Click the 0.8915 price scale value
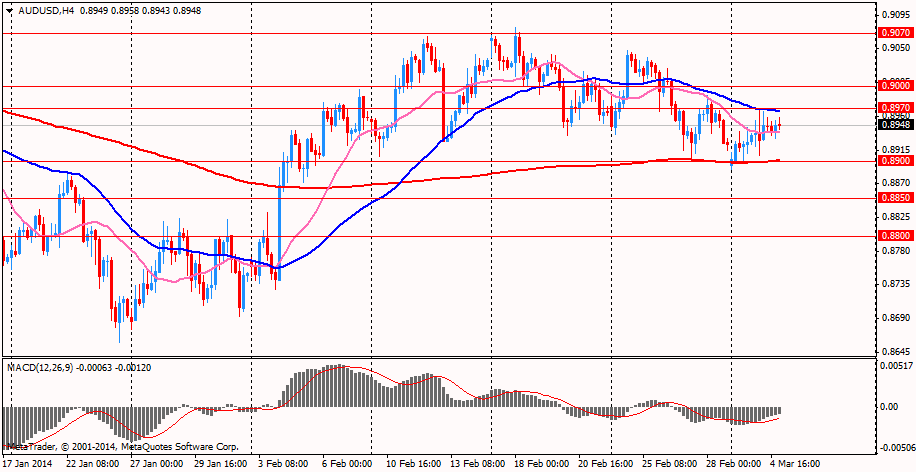916x472 pixels. [896, 149]
